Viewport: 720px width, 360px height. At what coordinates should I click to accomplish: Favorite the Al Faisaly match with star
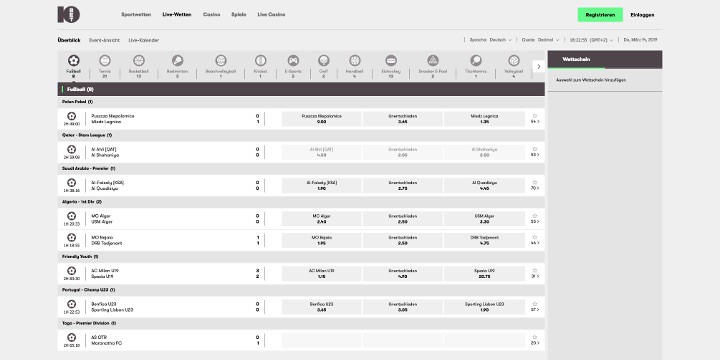pos(534,182)
